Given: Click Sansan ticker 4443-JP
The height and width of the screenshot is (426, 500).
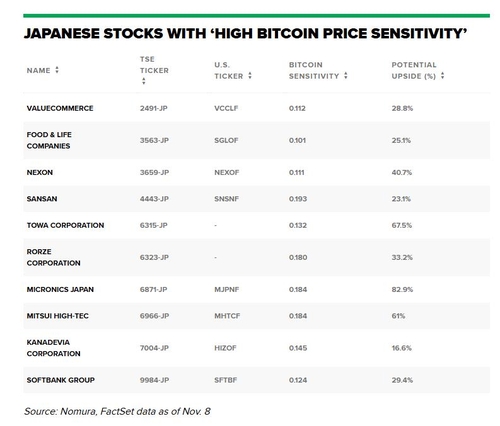Looking at the screenshot, I should [154, 199].
